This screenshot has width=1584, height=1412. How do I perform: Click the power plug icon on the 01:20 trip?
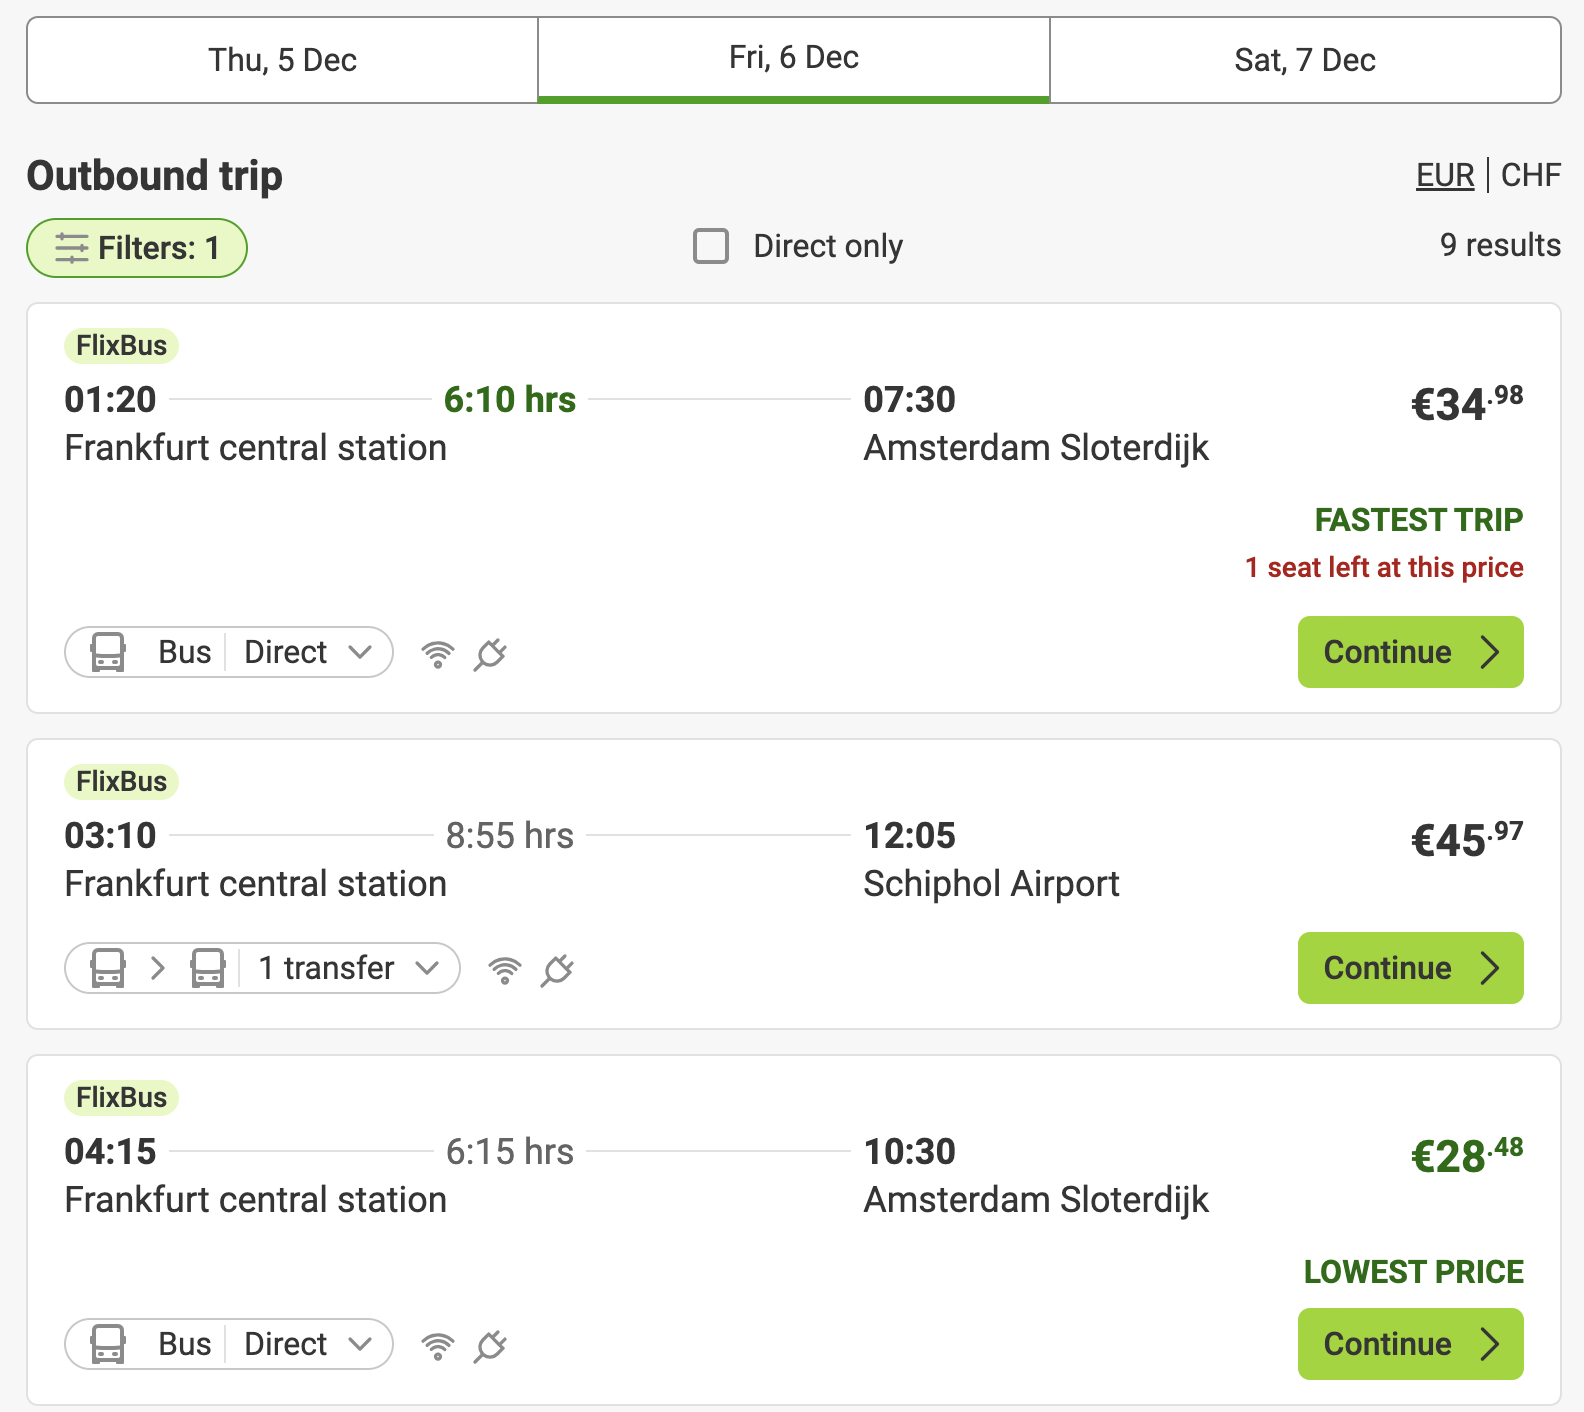490,654
